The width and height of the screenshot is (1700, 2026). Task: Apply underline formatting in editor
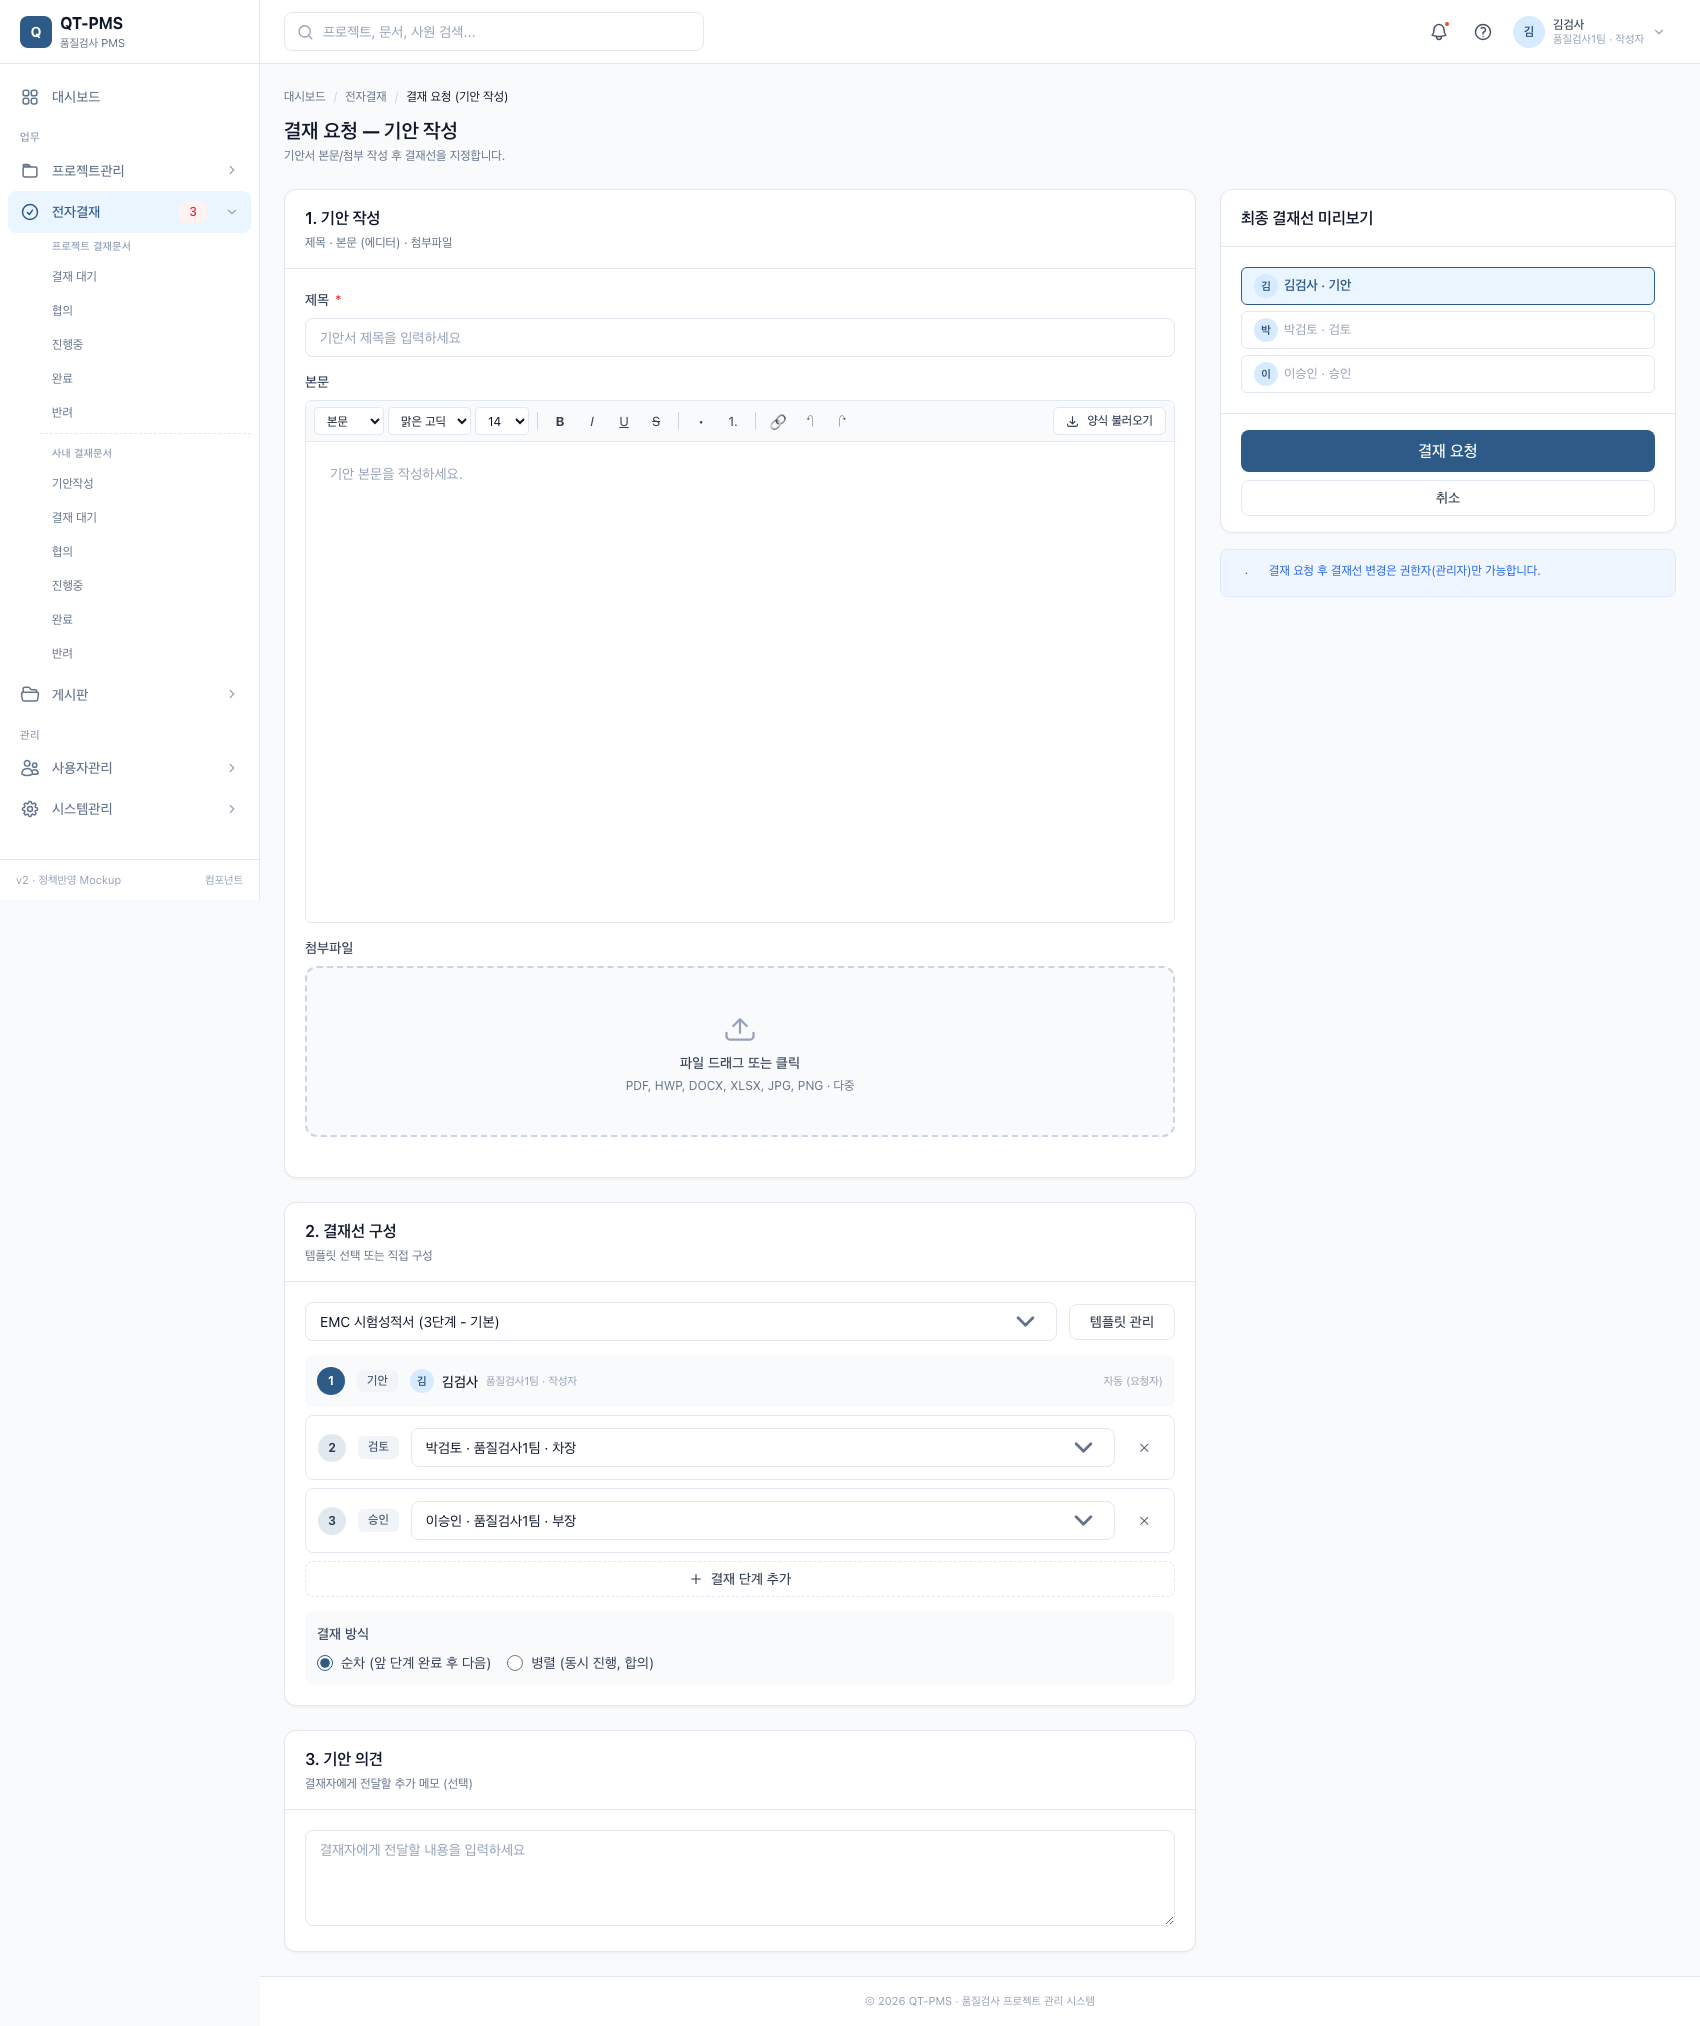pyautogui.click(x=624, y=422)
